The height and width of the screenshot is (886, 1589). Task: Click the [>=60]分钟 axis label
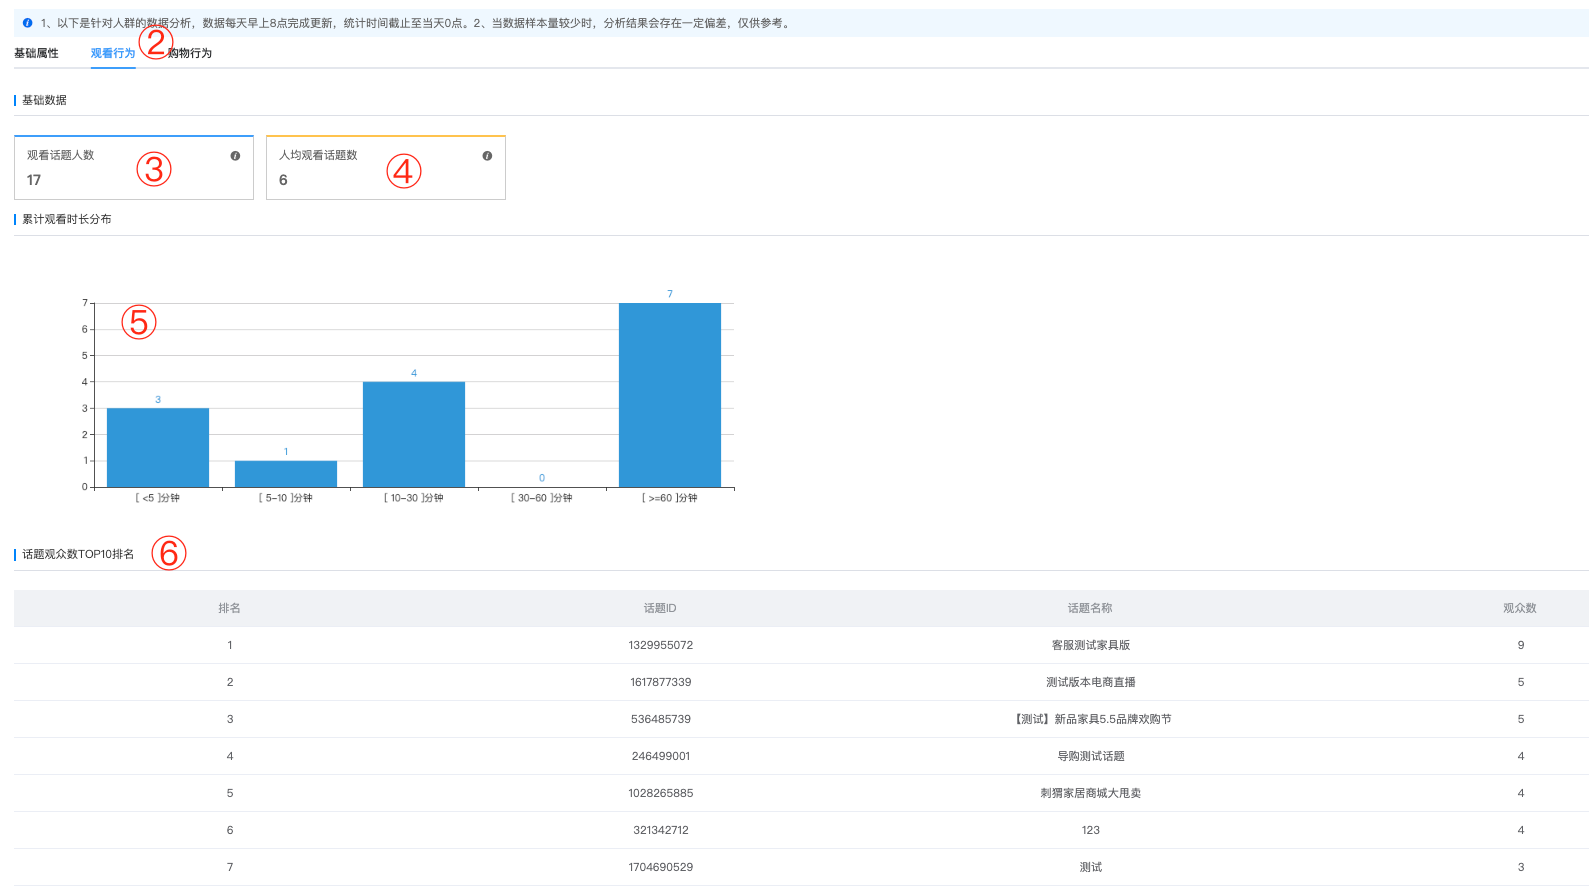click(670, 498)
